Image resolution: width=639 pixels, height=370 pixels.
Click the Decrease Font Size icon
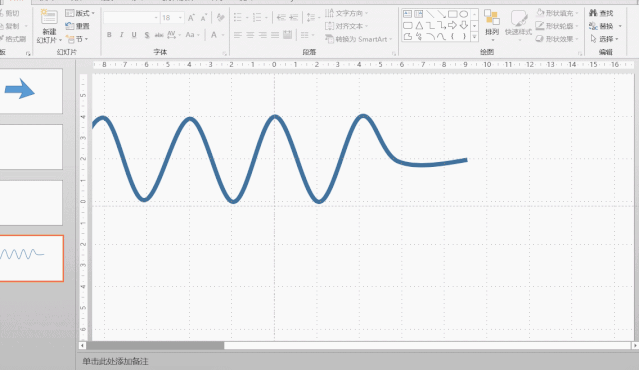tap(203, 18)
